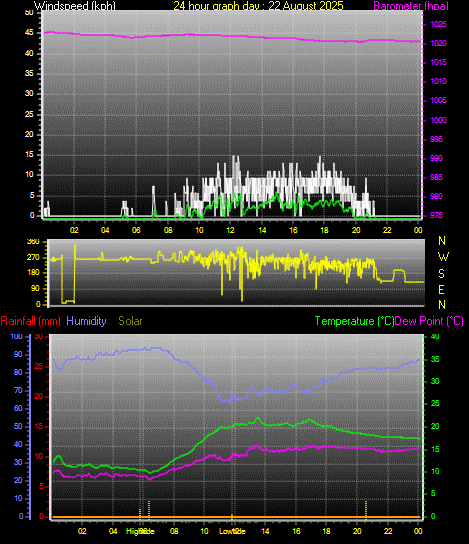469x544 pixels.
Task: Click the graph title showing 22 August 2025
Action: tap(258, 6)
